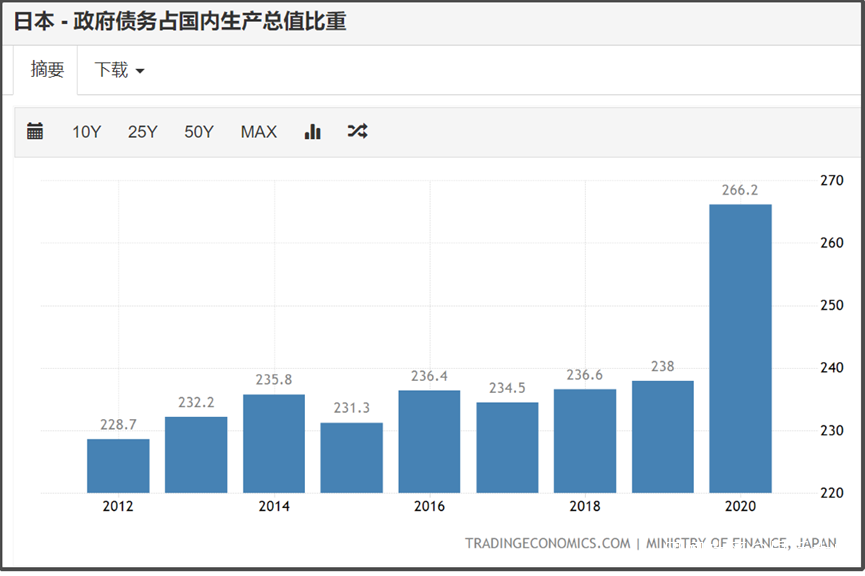
Task: Open the calendar date range icon
Action: [35, 131]
